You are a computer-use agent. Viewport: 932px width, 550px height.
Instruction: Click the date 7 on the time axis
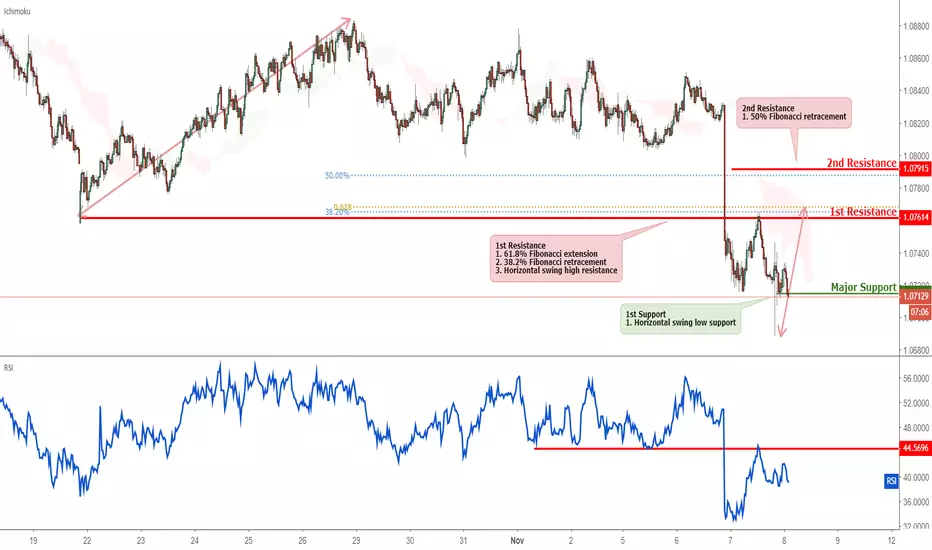pyautogui.click(x=731, y=540)
